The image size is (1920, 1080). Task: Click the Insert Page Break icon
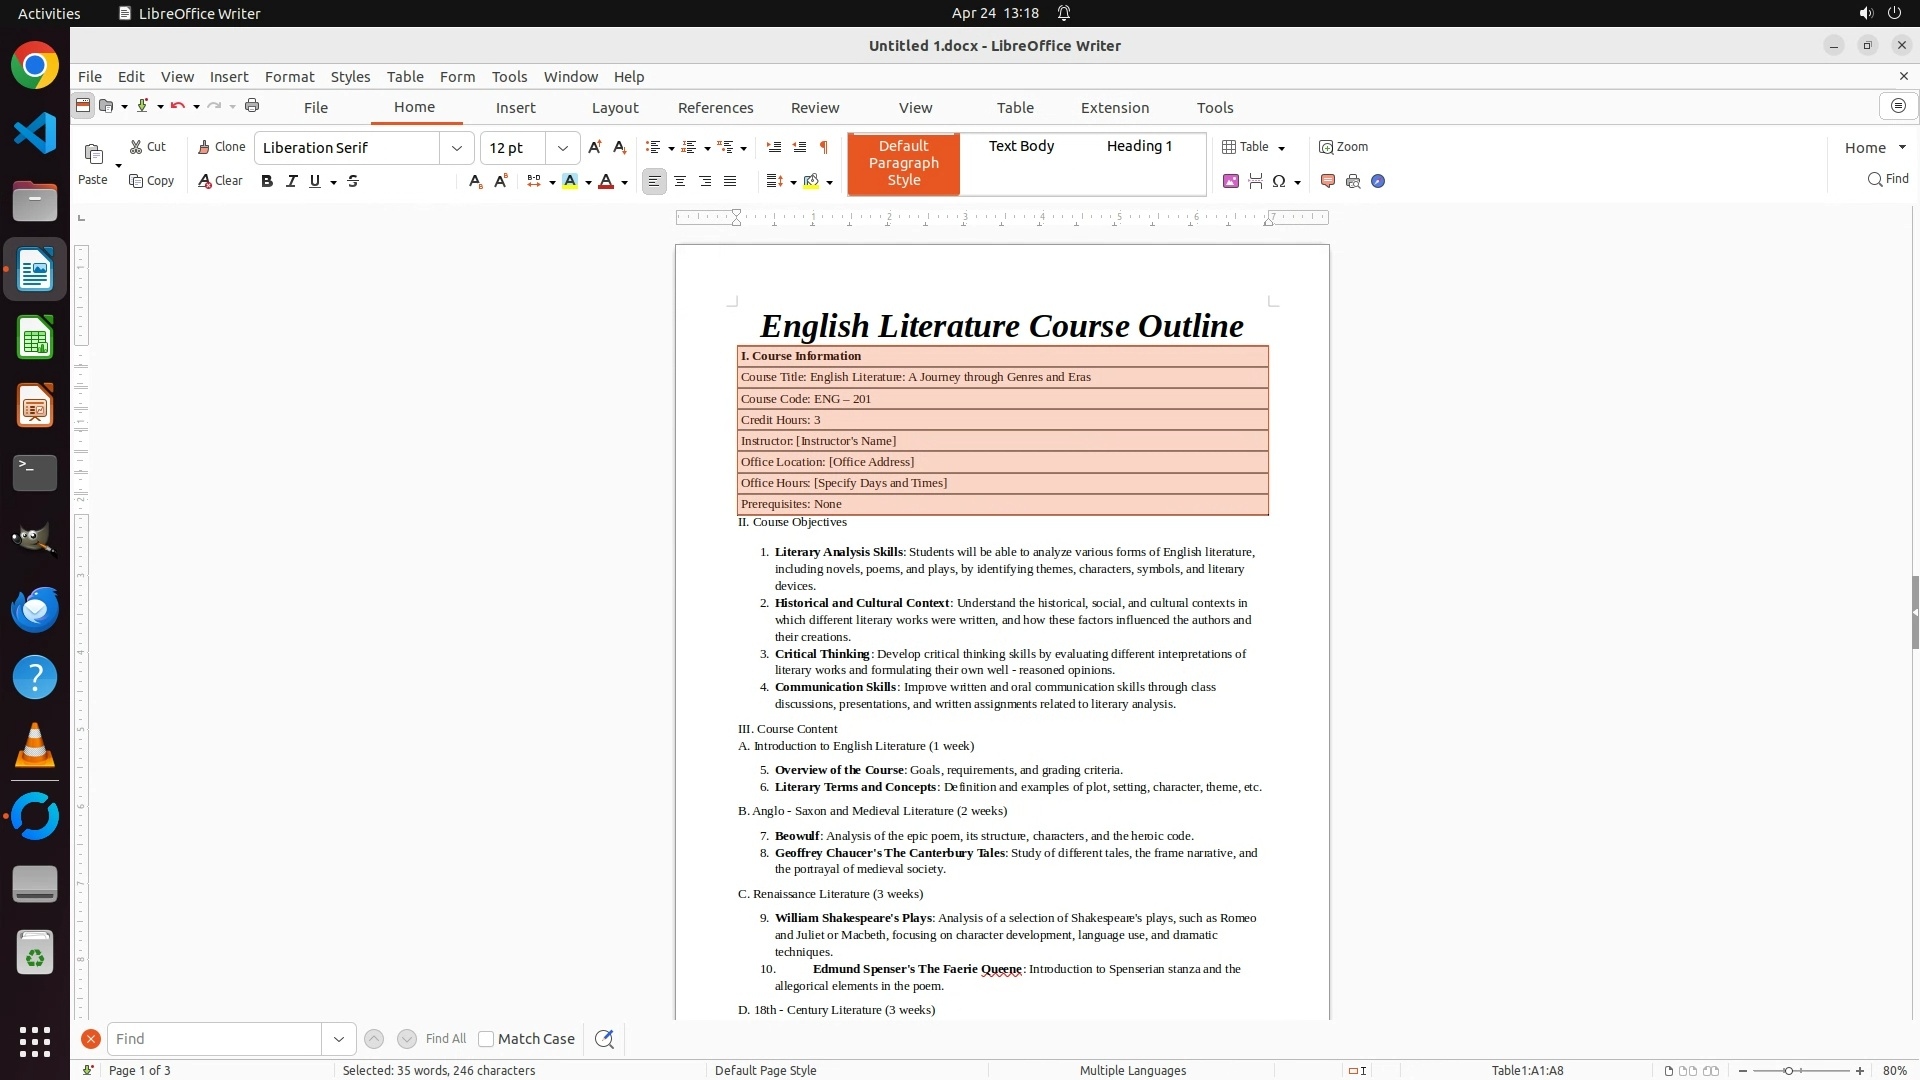(x=1255, y=181)
